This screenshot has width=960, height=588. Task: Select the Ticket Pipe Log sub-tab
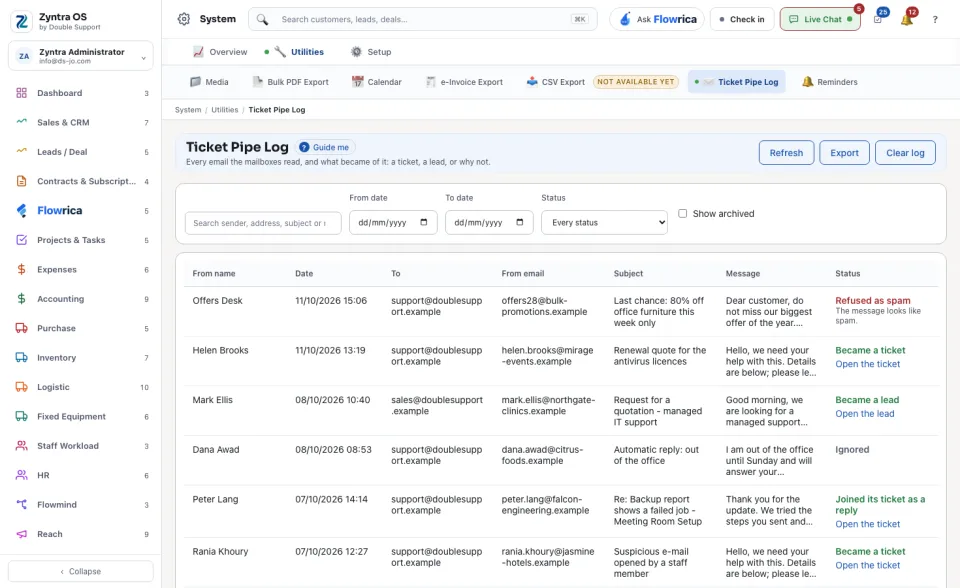737,82
